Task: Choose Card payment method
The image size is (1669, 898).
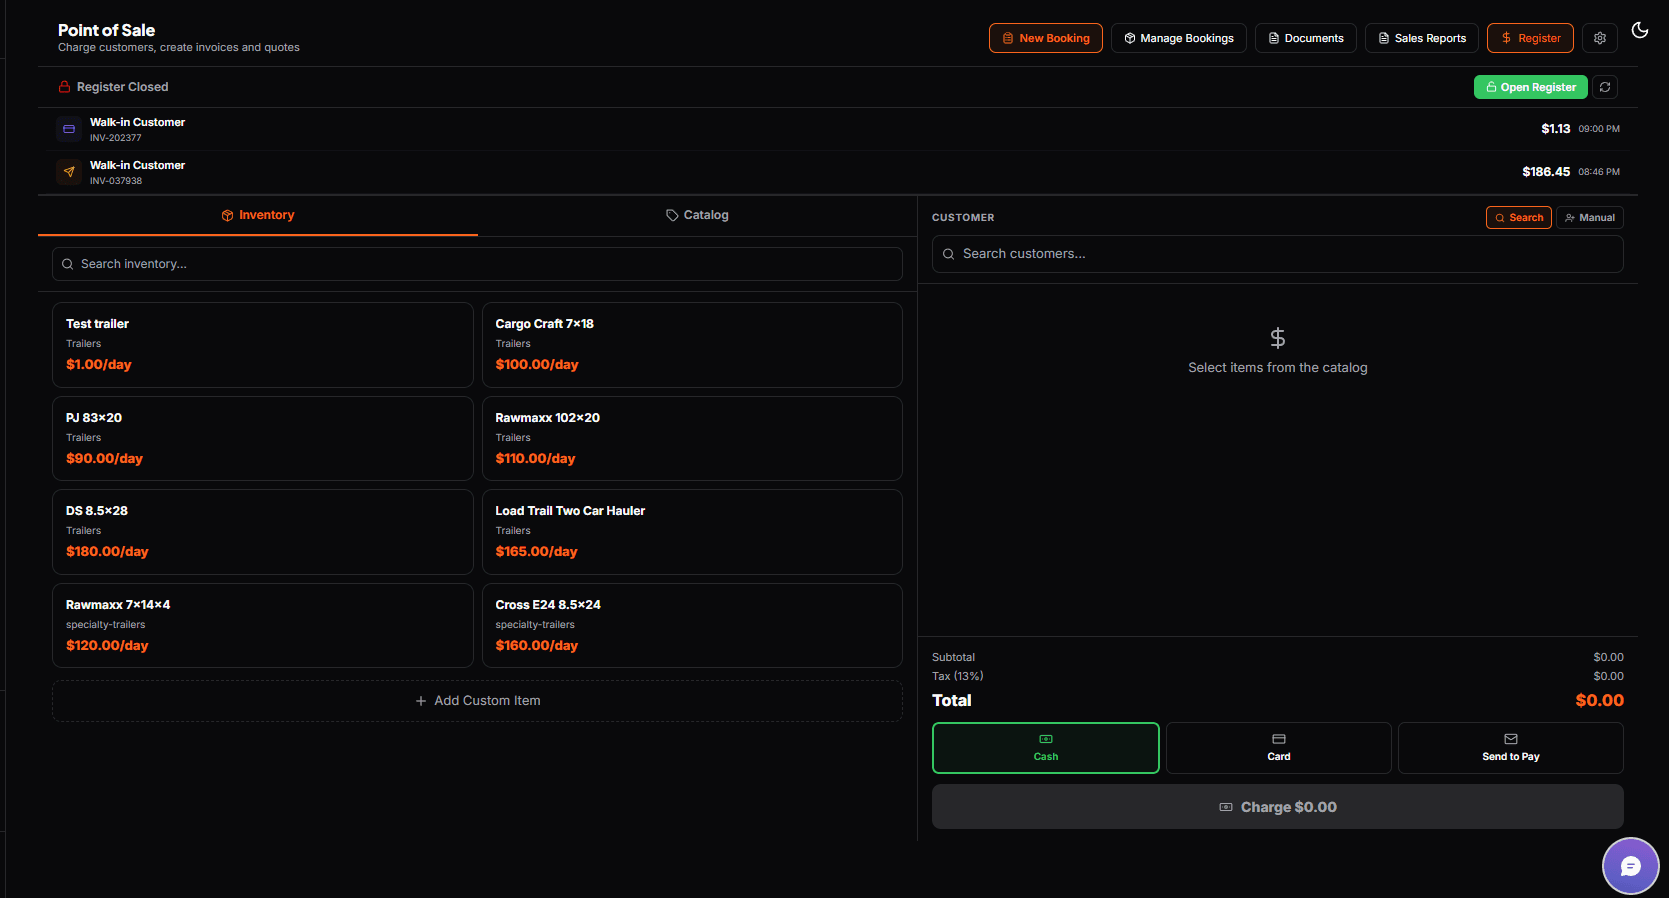Action: (1278, 748)
